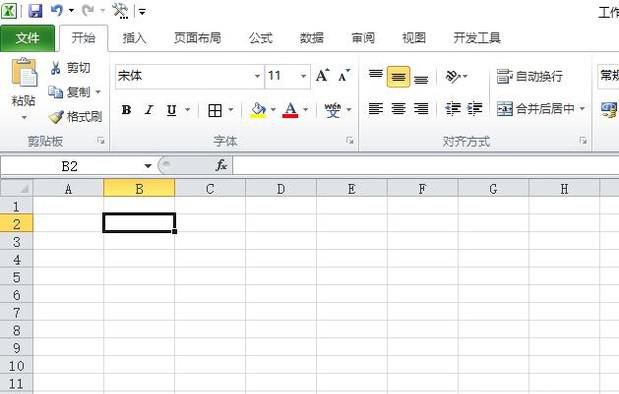
Task: Open the borders dropdown arrow
Action: click(x=231, y=110)
